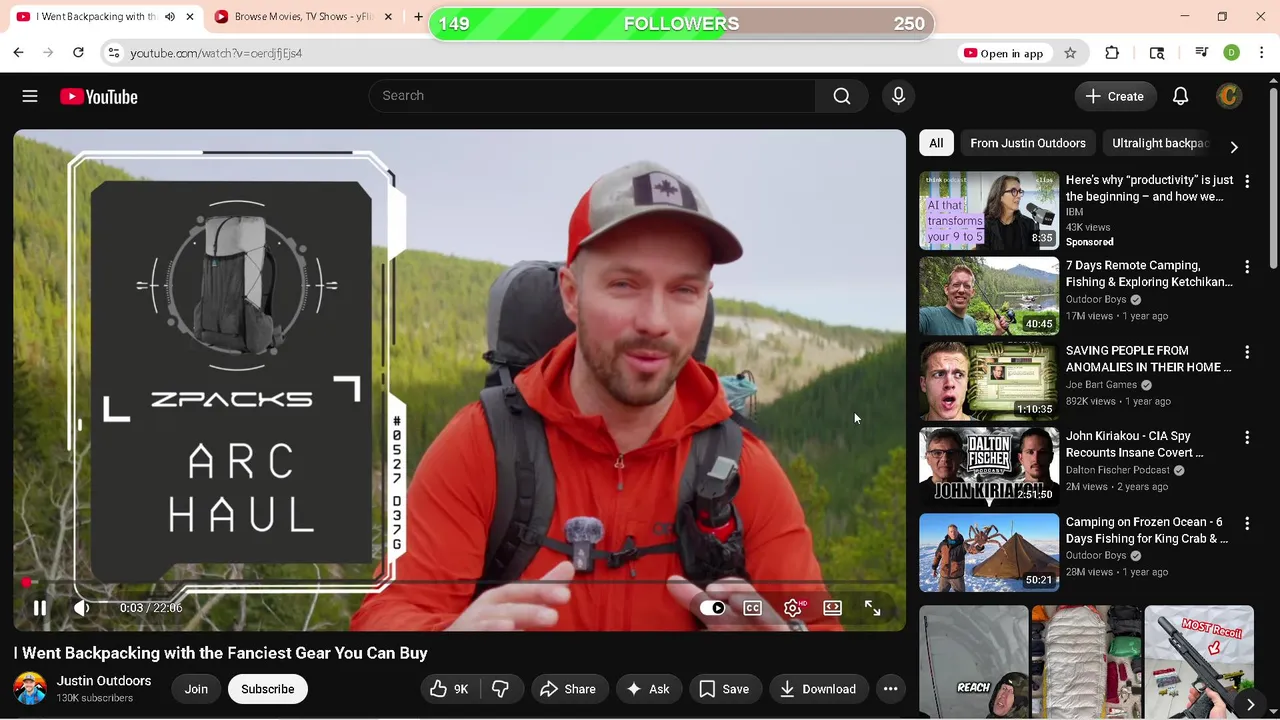The image size is (1280, 720).
Task: Open IBM productivity video thumbnail
Action: coord(989,210)
